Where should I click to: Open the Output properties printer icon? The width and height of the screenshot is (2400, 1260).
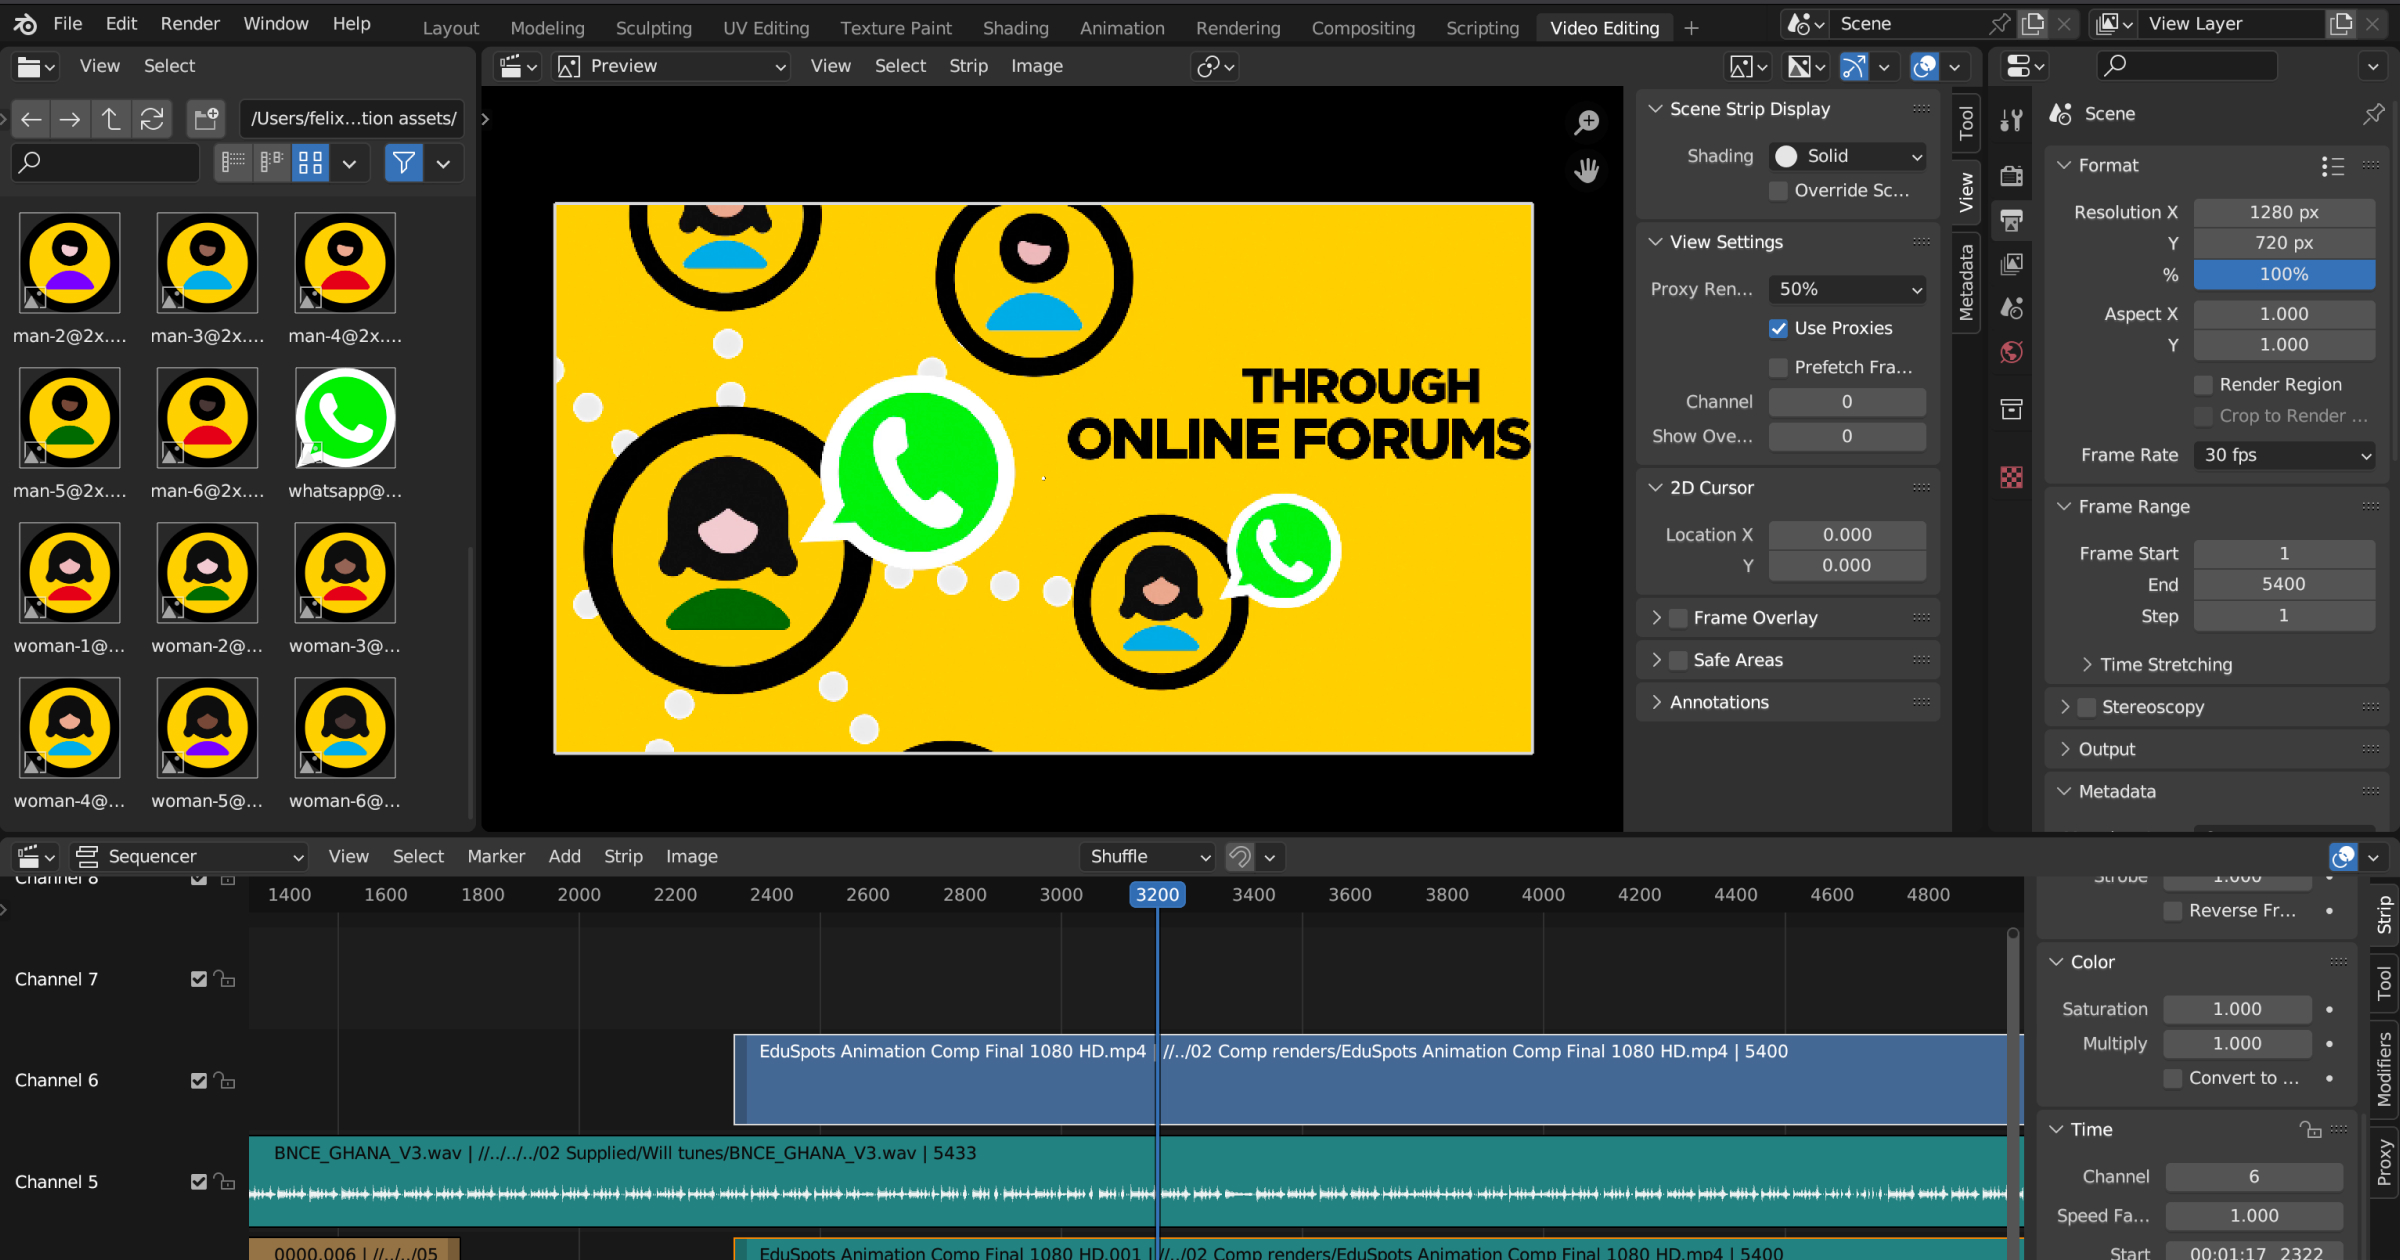pos(2012,220)
